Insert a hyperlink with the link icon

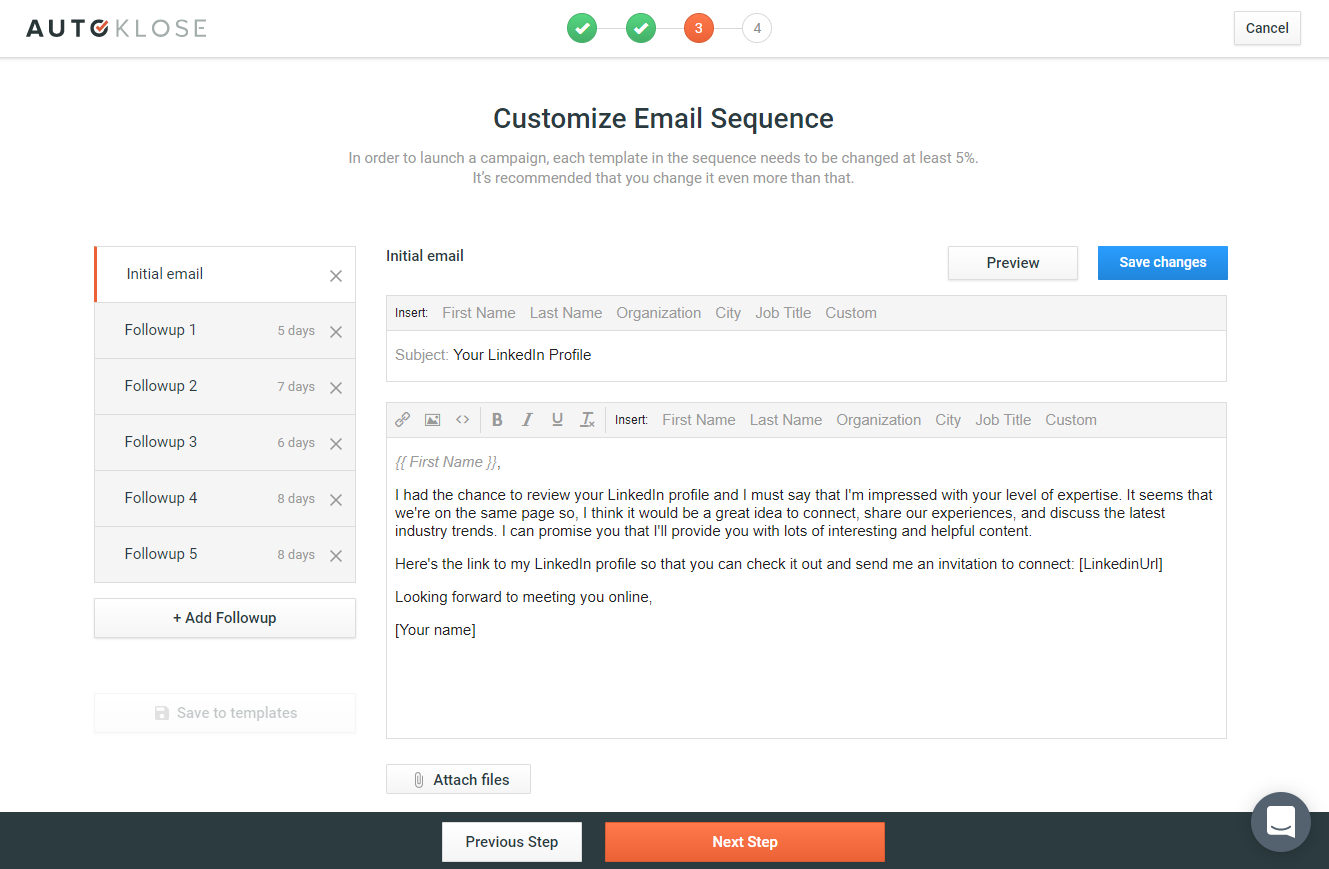tap(402, 420)
